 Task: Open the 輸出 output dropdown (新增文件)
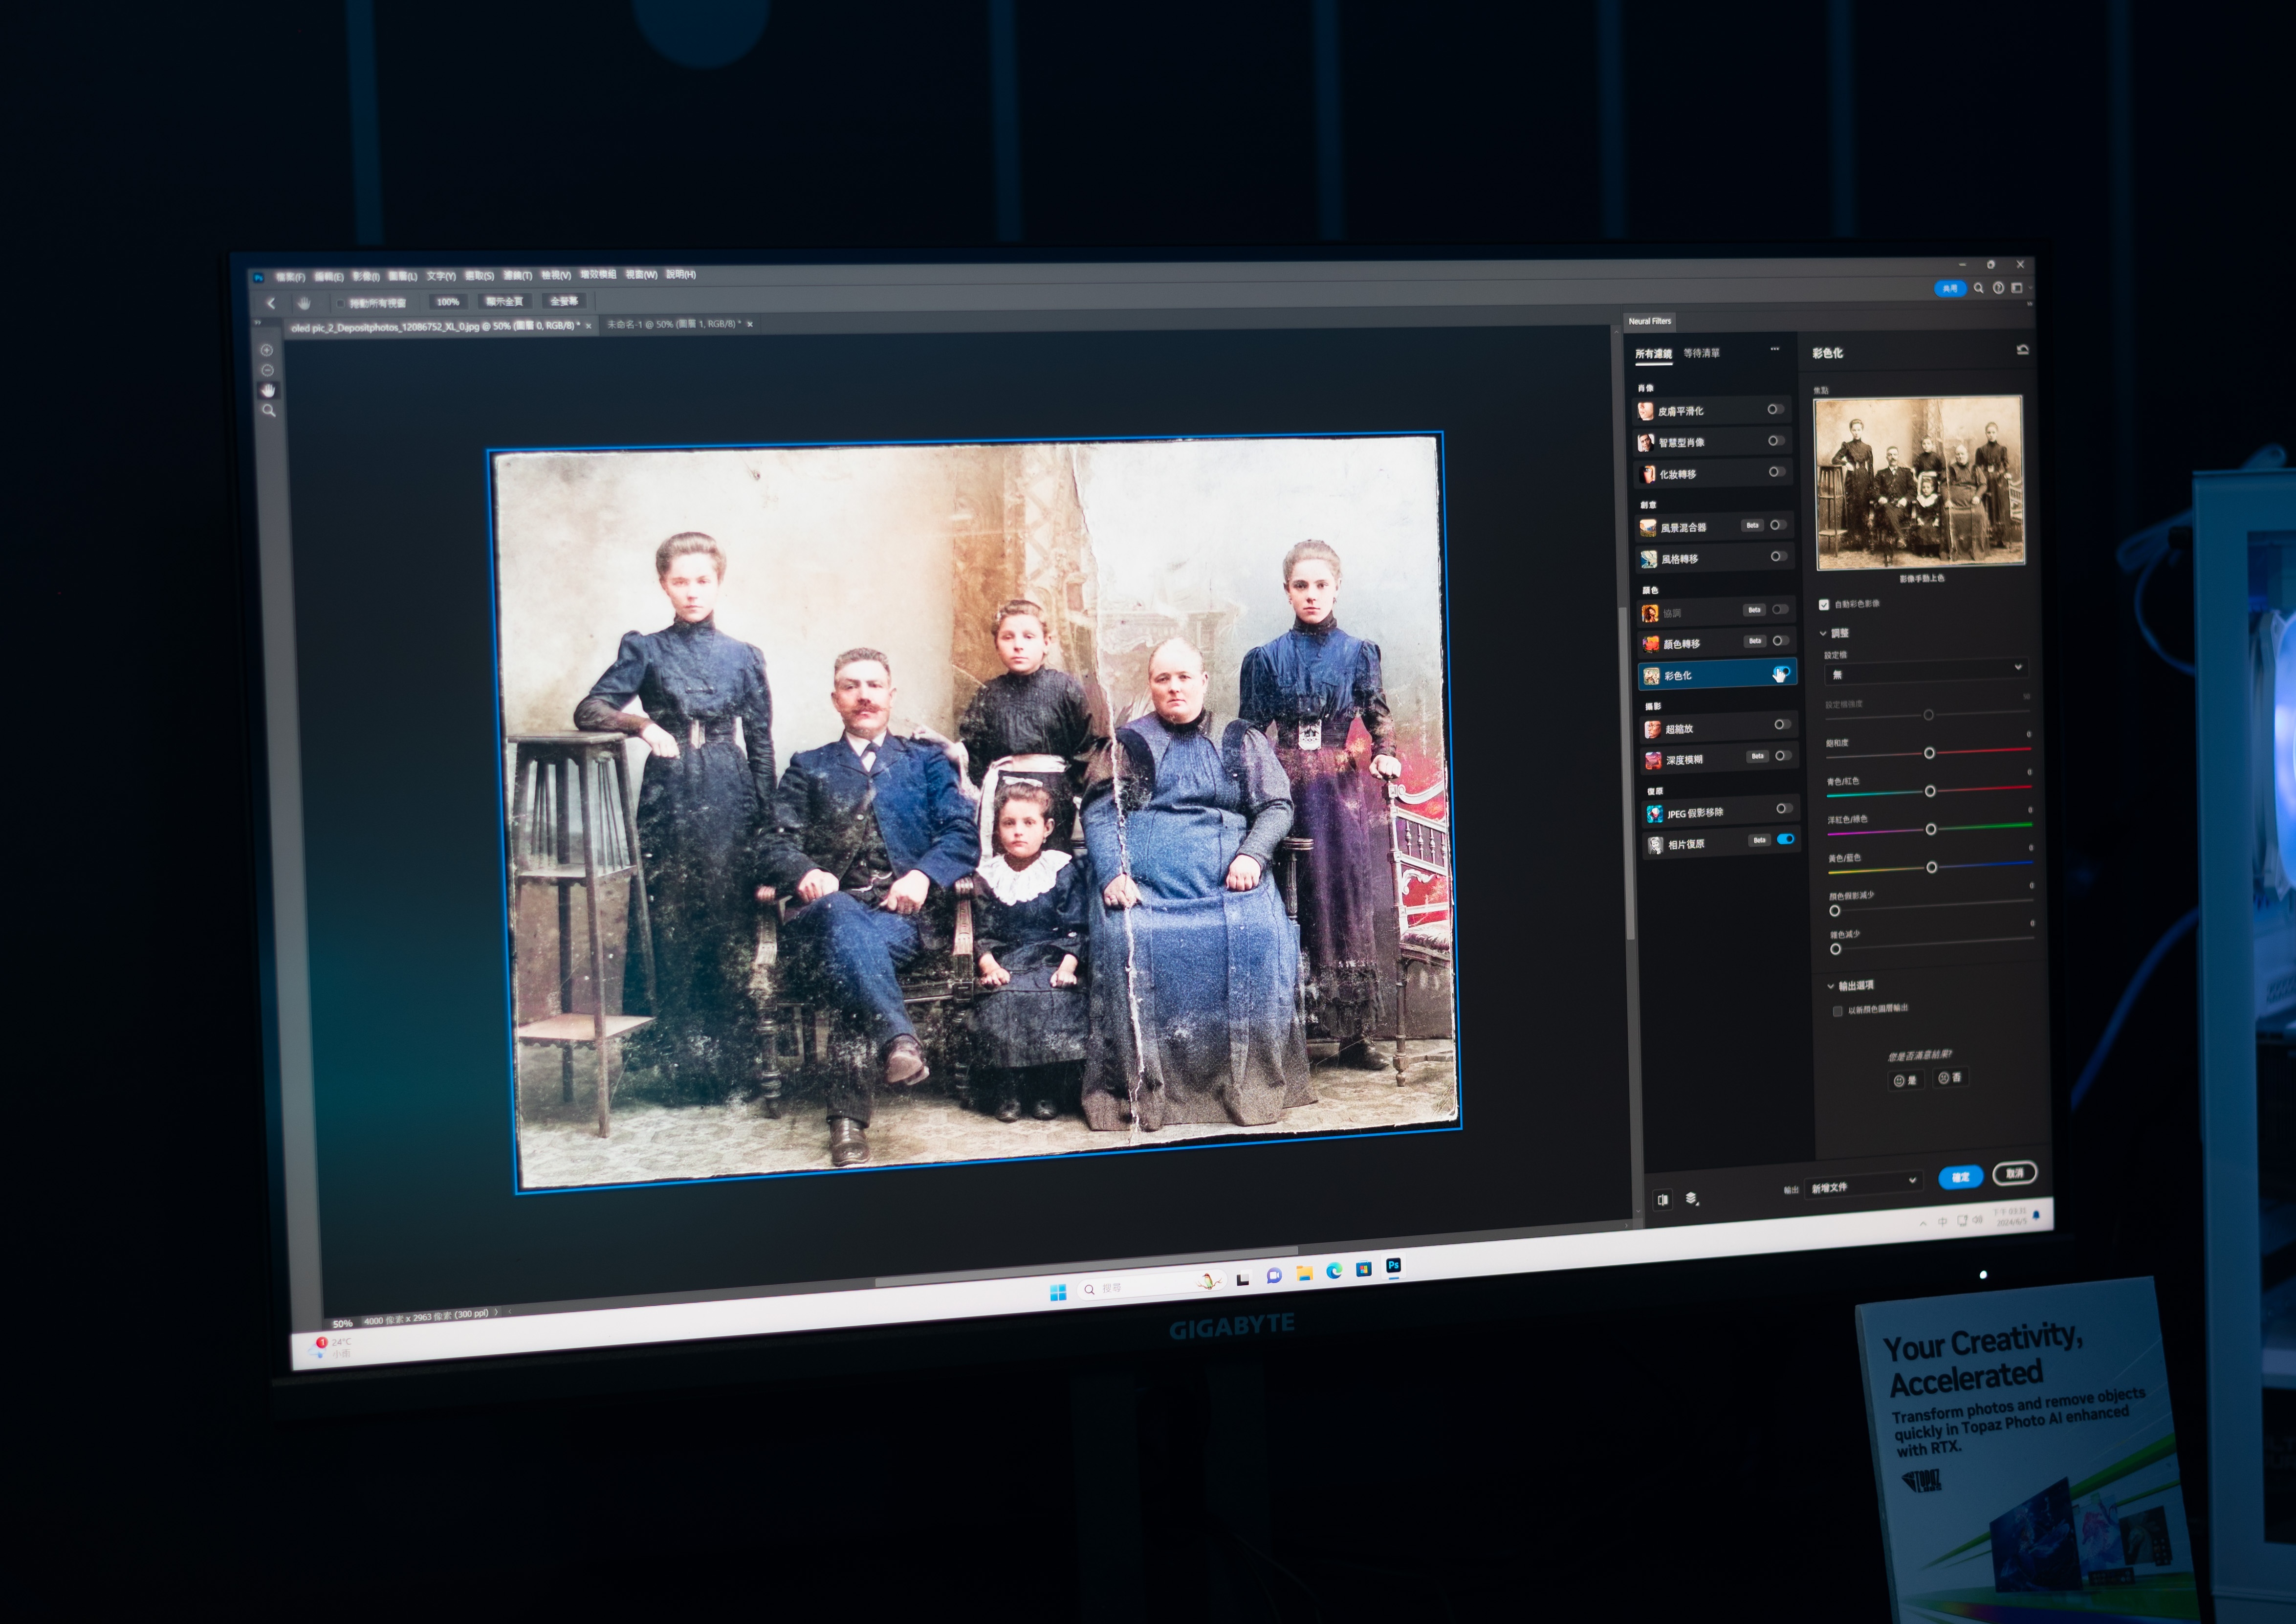1864,1184
